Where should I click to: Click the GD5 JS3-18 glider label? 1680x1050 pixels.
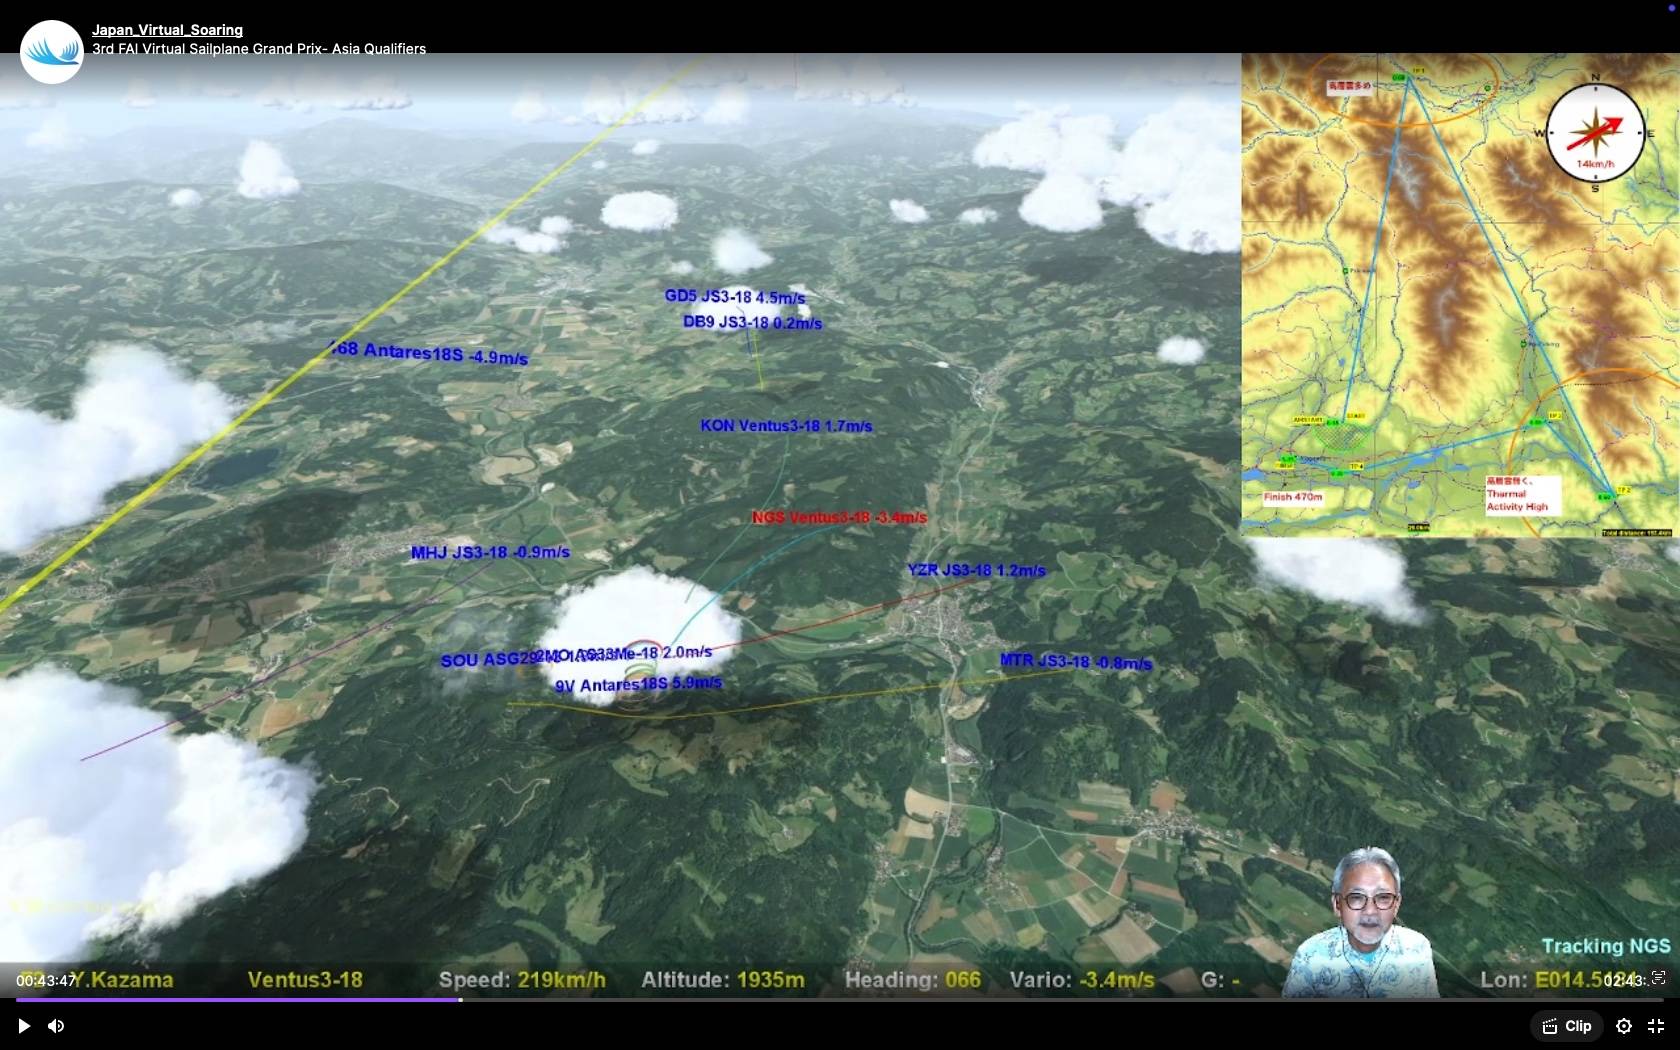(735, 297)
